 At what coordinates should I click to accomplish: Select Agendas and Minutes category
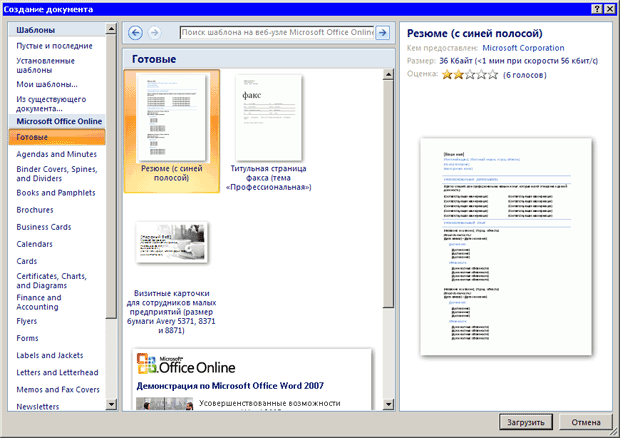pyautogui.click(x=57, y=154)
